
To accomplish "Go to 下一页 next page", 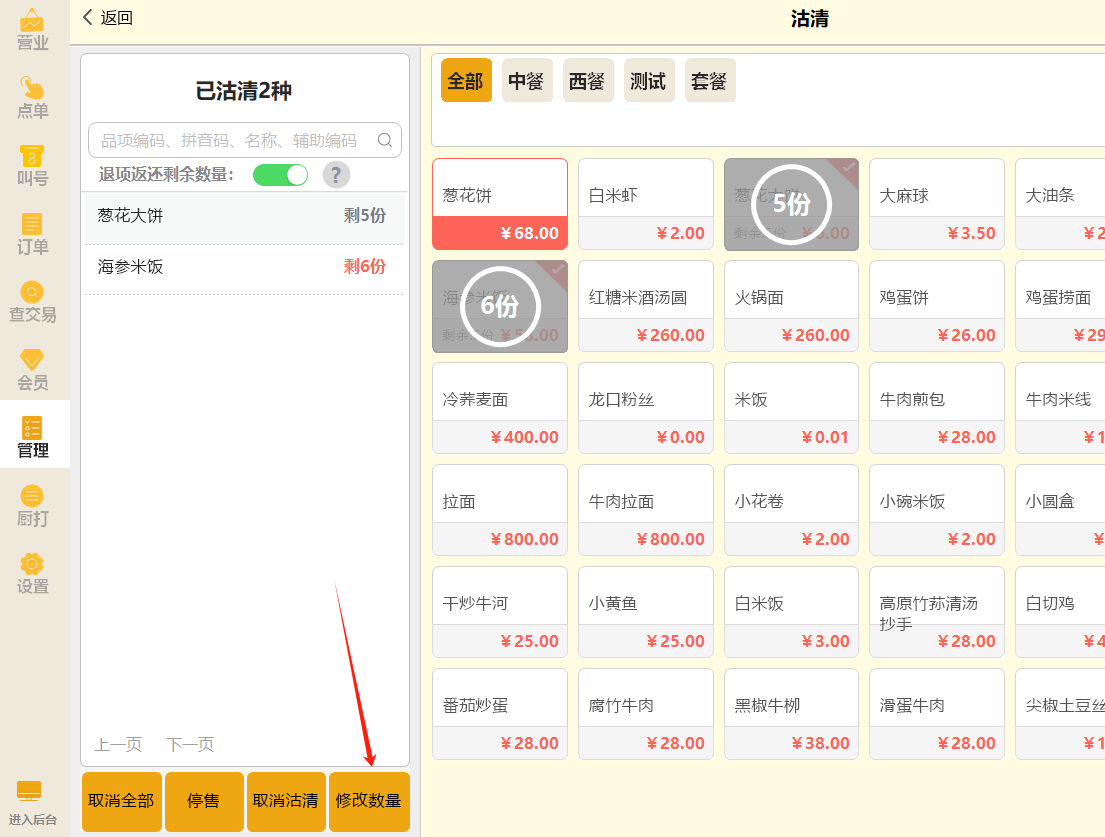I will (x=190, y=745).
